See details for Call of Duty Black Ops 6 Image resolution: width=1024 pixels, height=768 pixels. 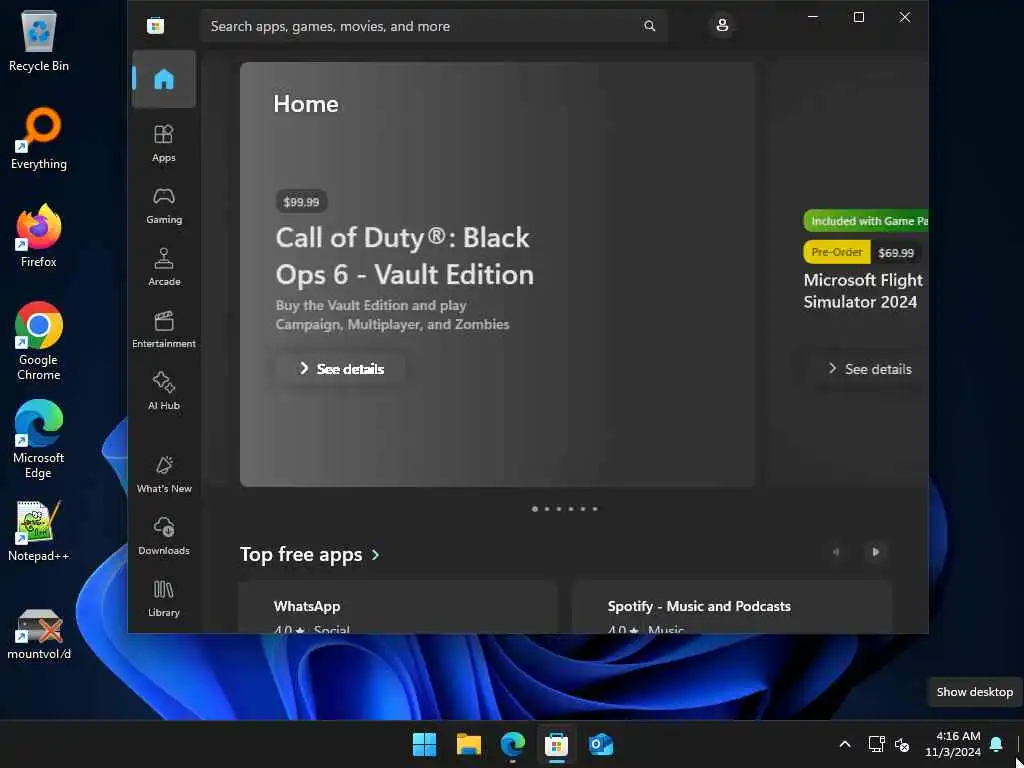[340, 369]
